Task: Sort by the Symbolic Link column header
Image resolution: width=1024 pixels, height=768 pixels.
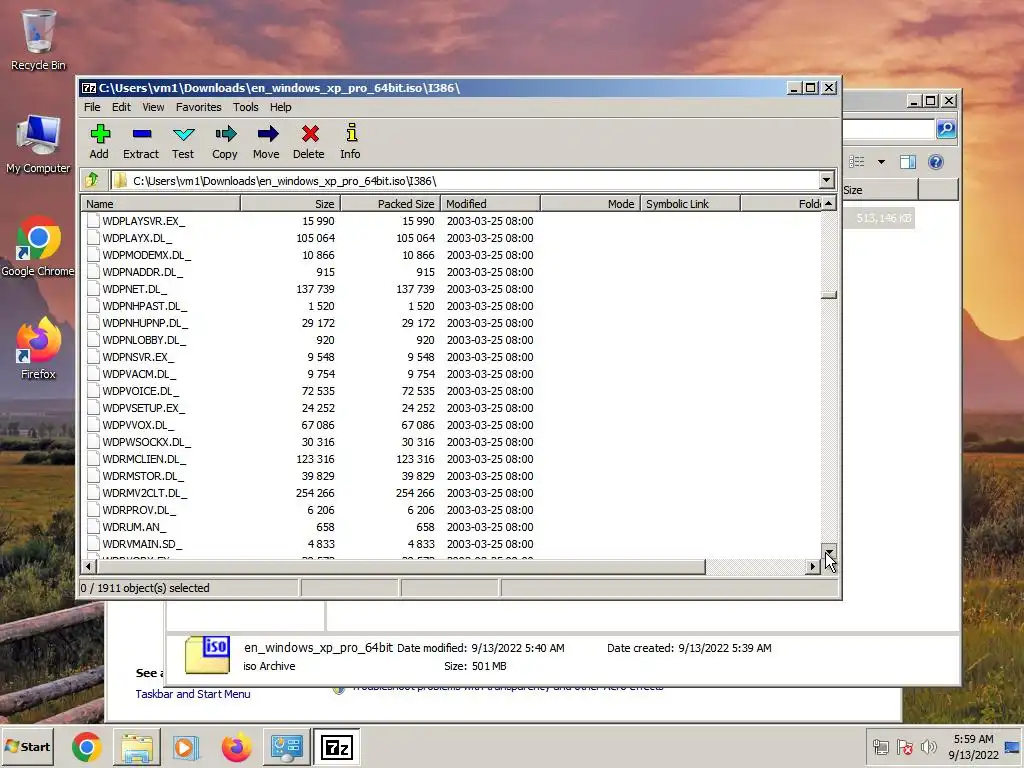Action: coord(690,204)
